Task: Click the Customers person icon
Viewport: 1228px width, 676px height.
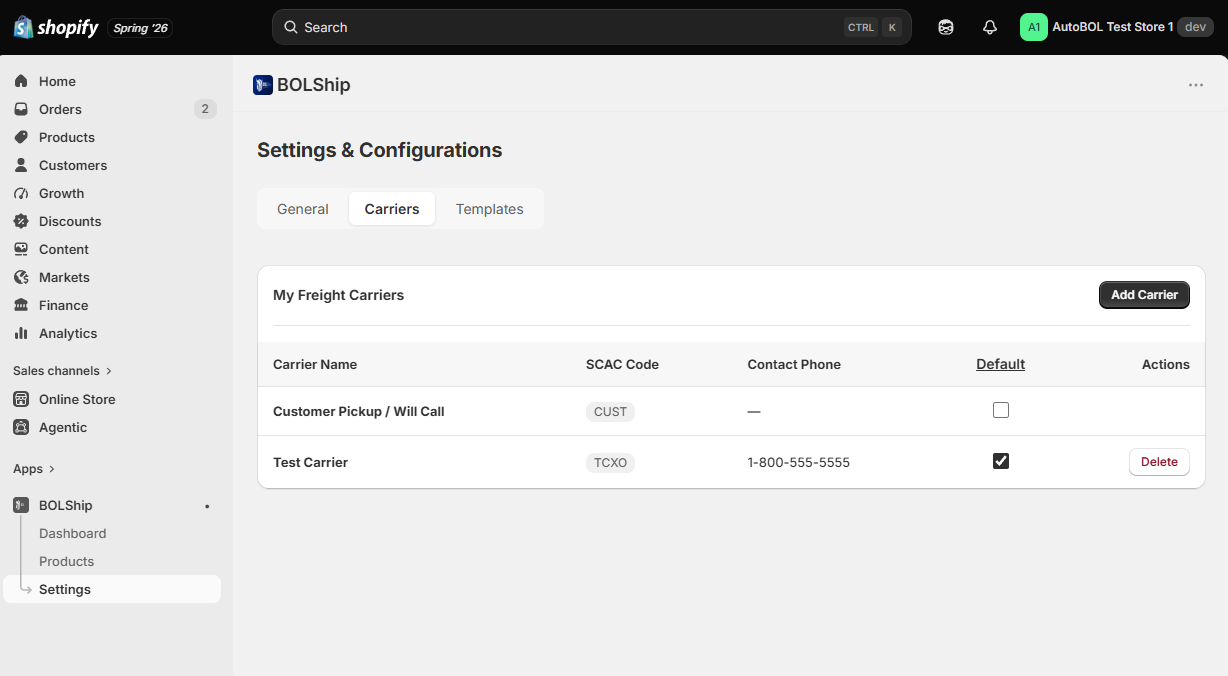Action: click(x=21, y=165)
